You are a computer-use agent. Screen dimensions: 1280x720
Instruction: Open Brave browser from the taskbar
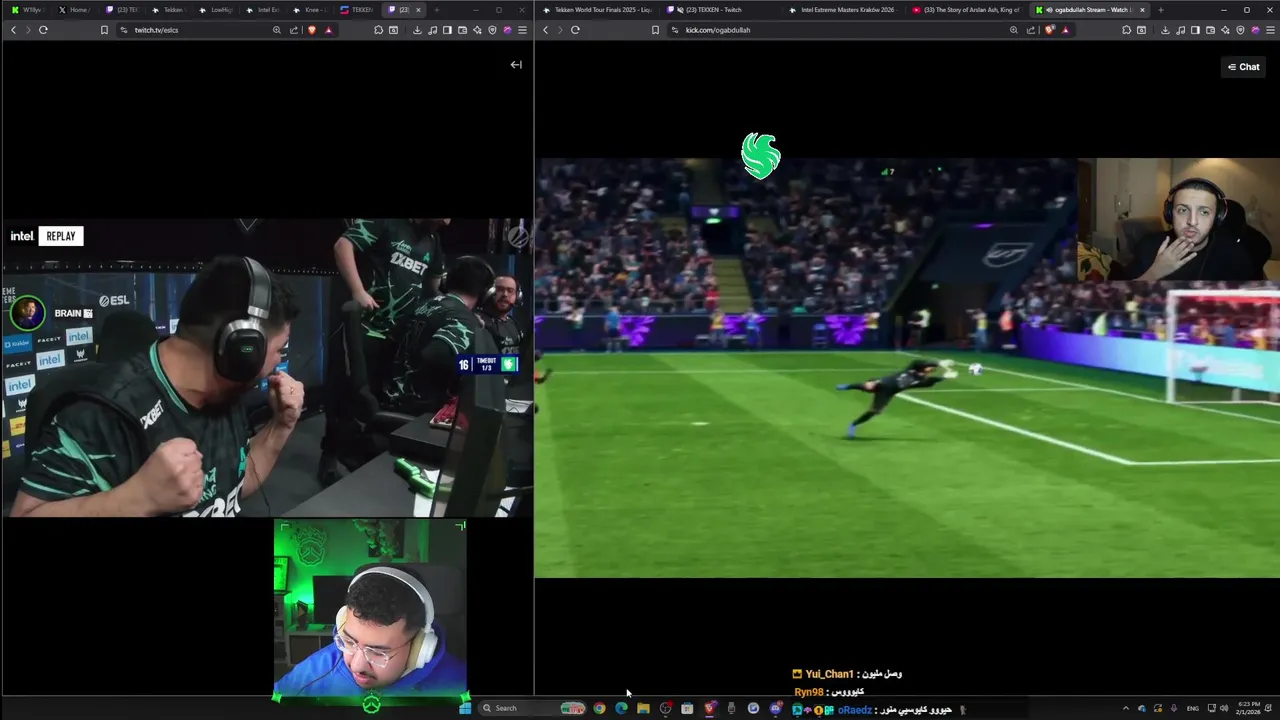tap(709, 708)
